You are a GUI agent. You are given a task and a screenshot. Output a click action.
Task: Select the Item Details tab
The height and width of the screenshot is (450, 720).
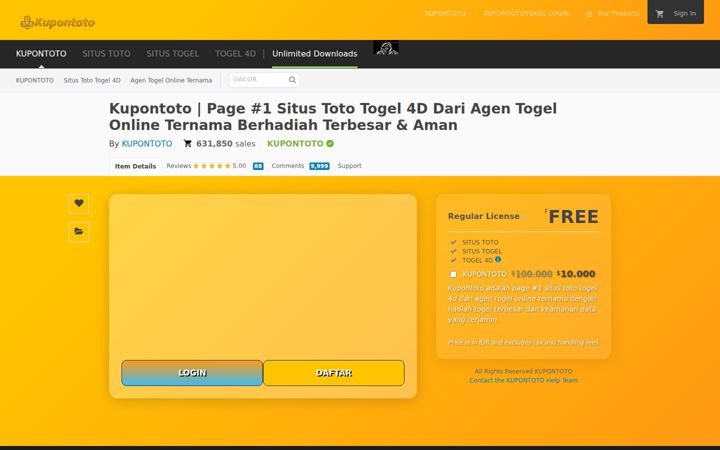tap(135, 166)
